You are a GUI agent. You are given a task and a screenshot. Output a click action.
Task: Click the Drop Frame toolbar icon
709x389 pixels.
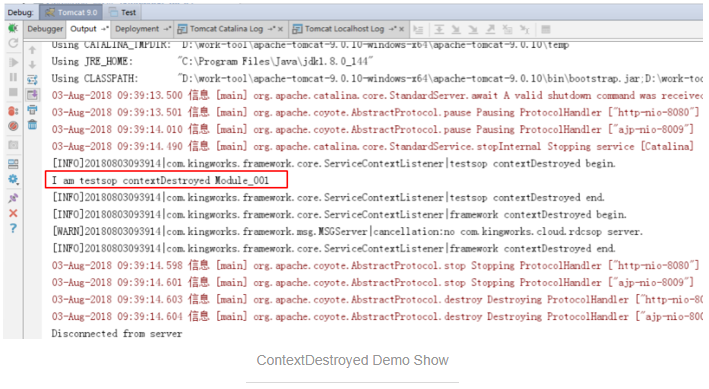pos(507,29)
